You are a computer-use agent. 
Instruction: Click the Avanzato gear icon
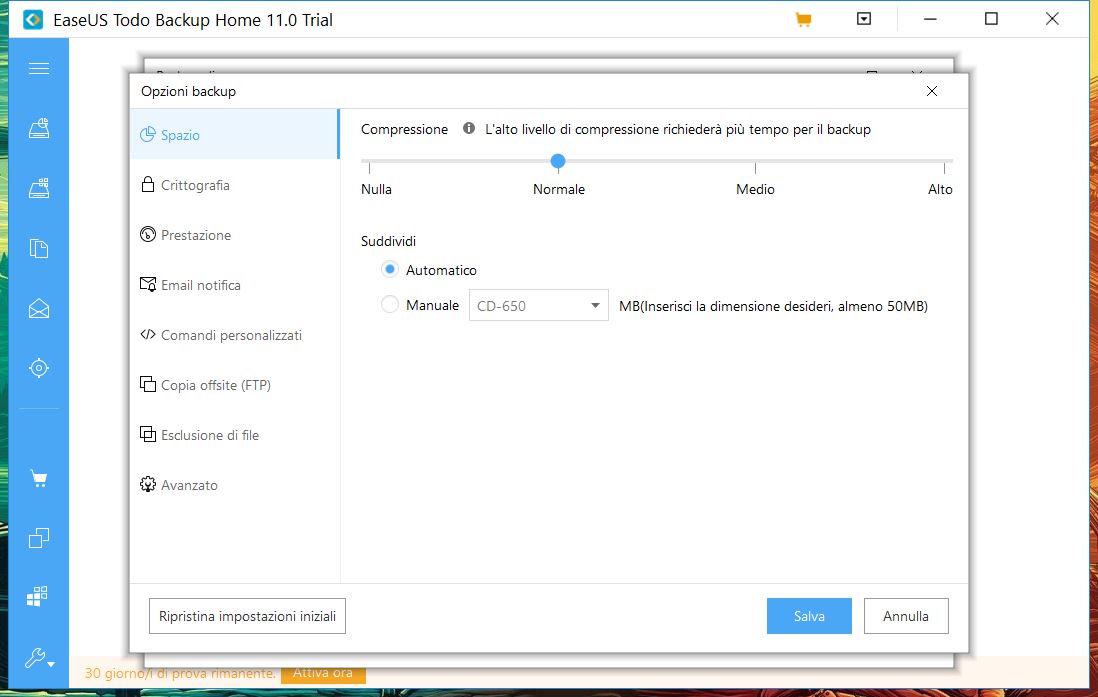point(147,484)
